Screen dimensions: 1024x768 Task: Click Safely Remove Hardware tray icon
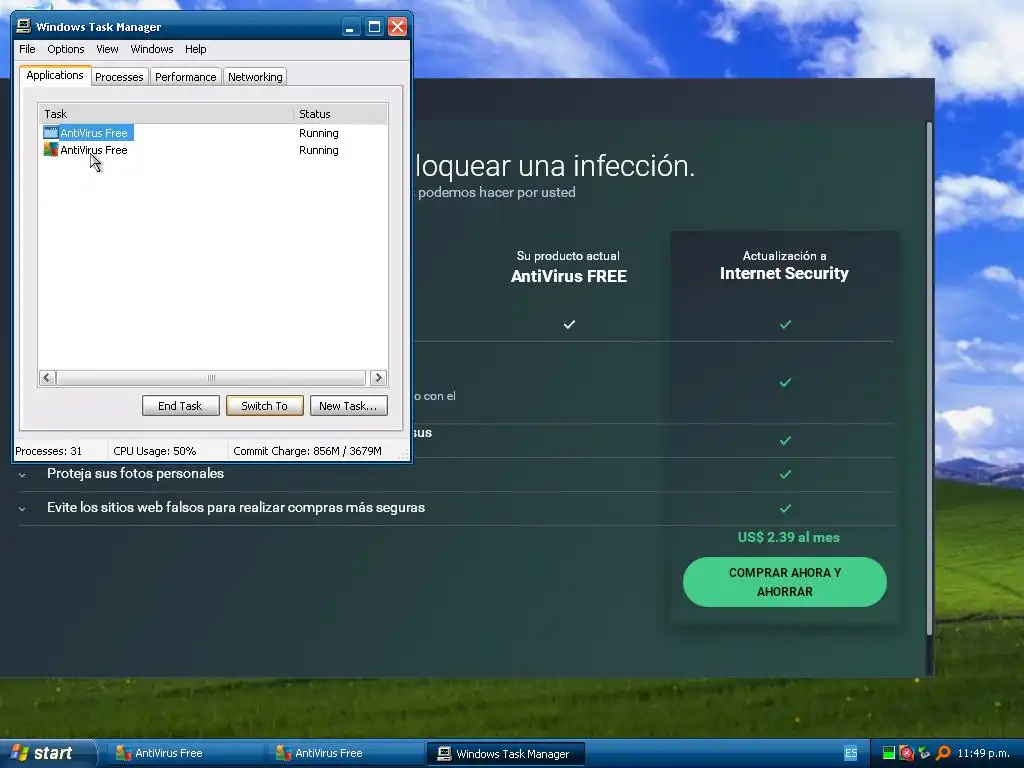[x=924, y=753]
